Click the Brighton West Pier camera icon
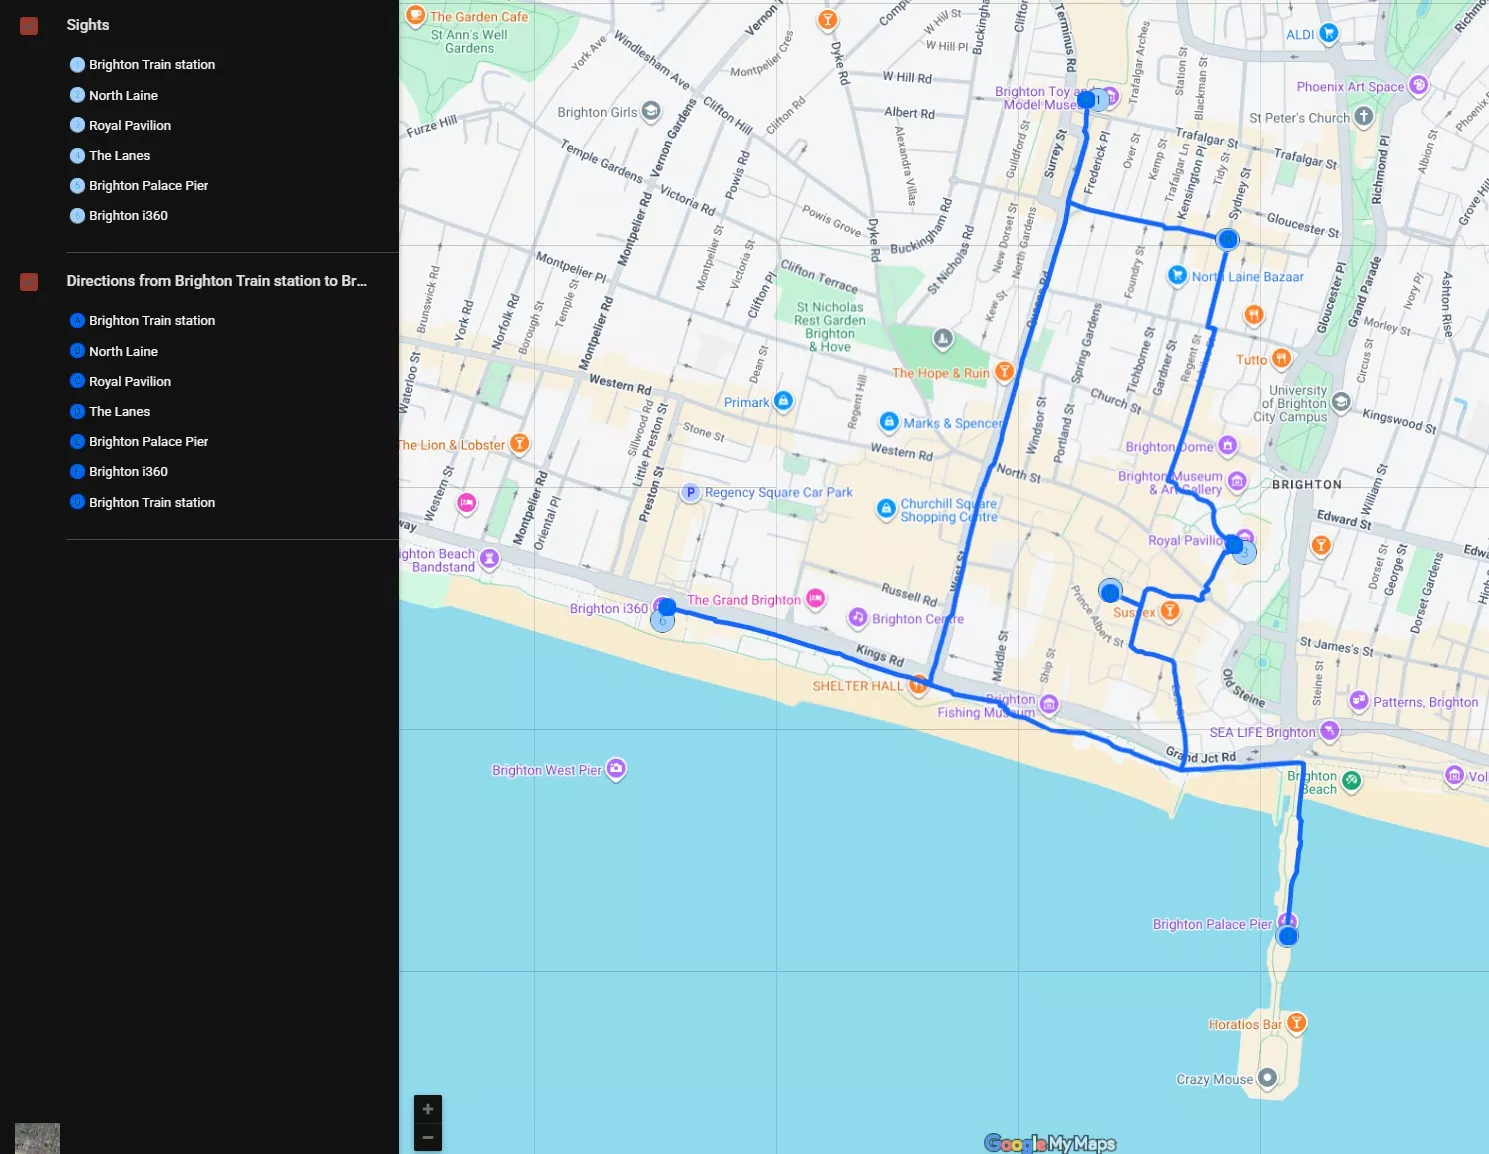Viewport: 1489px width, 1154px height. 616,769
